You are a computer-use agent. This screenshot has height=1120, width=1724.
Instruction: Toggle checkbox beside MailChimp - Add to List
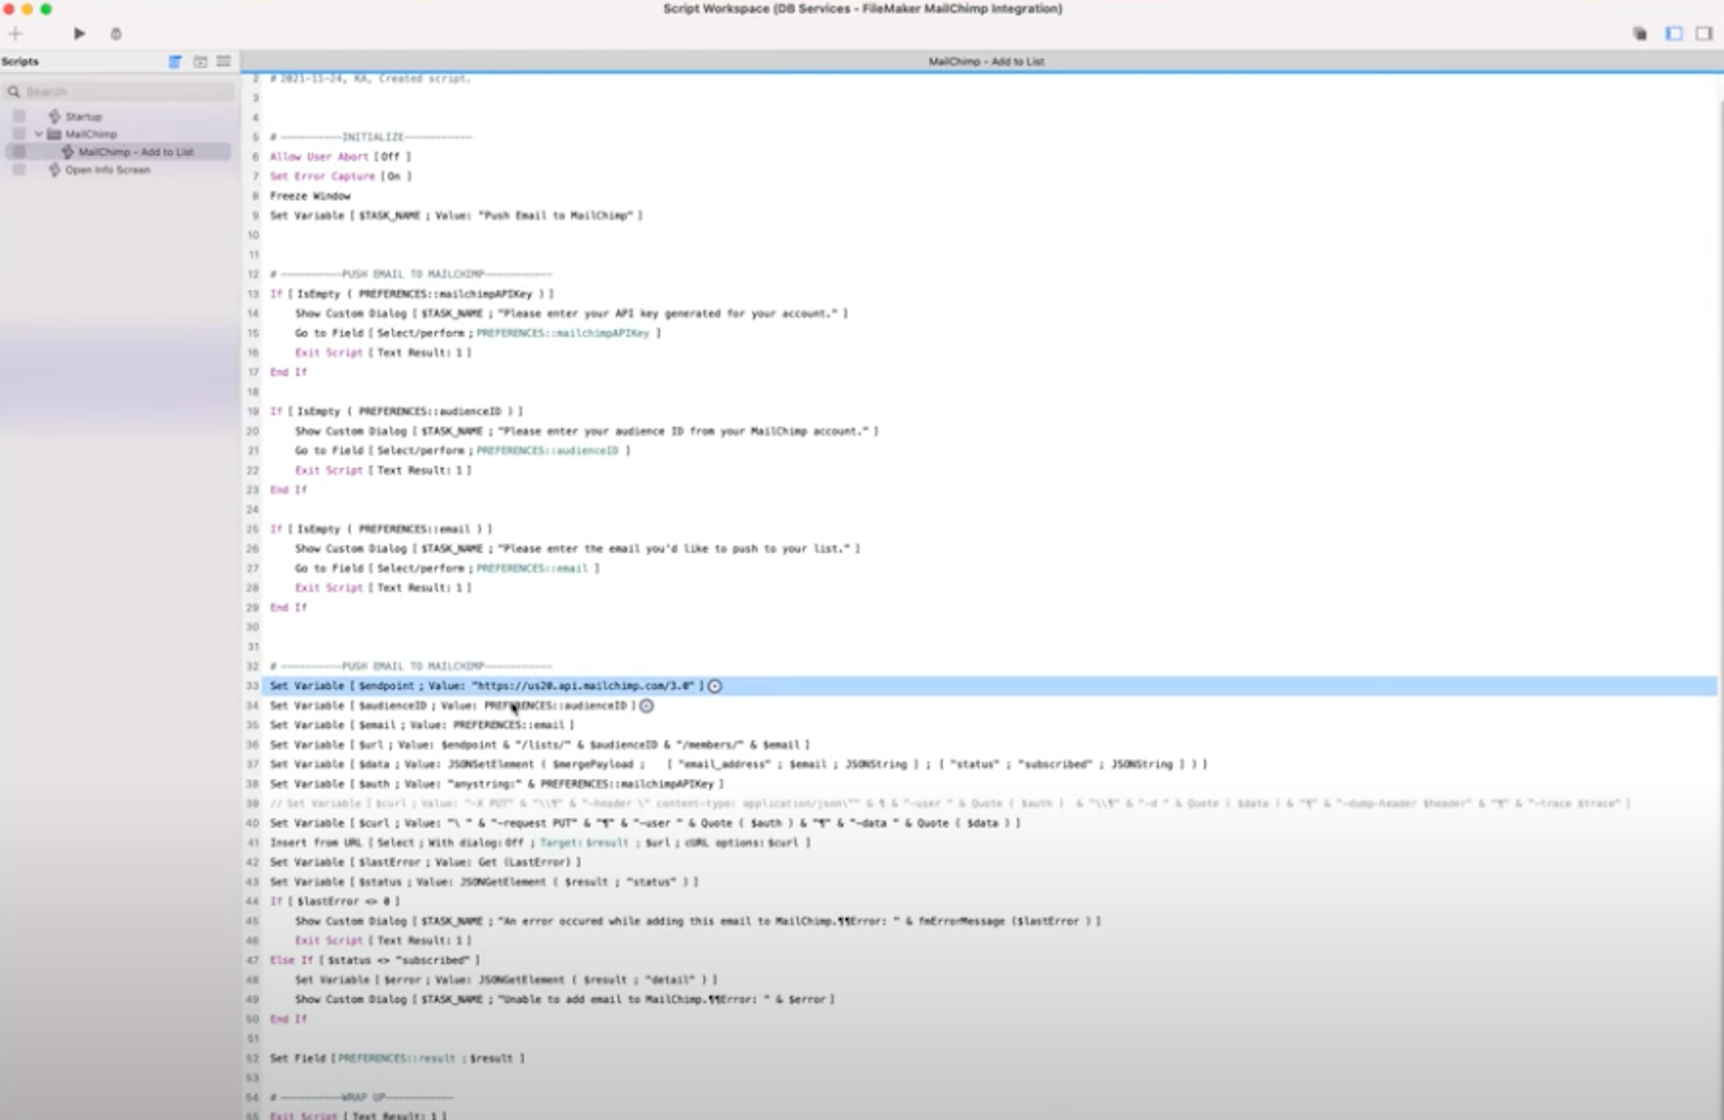coord(19,152)
